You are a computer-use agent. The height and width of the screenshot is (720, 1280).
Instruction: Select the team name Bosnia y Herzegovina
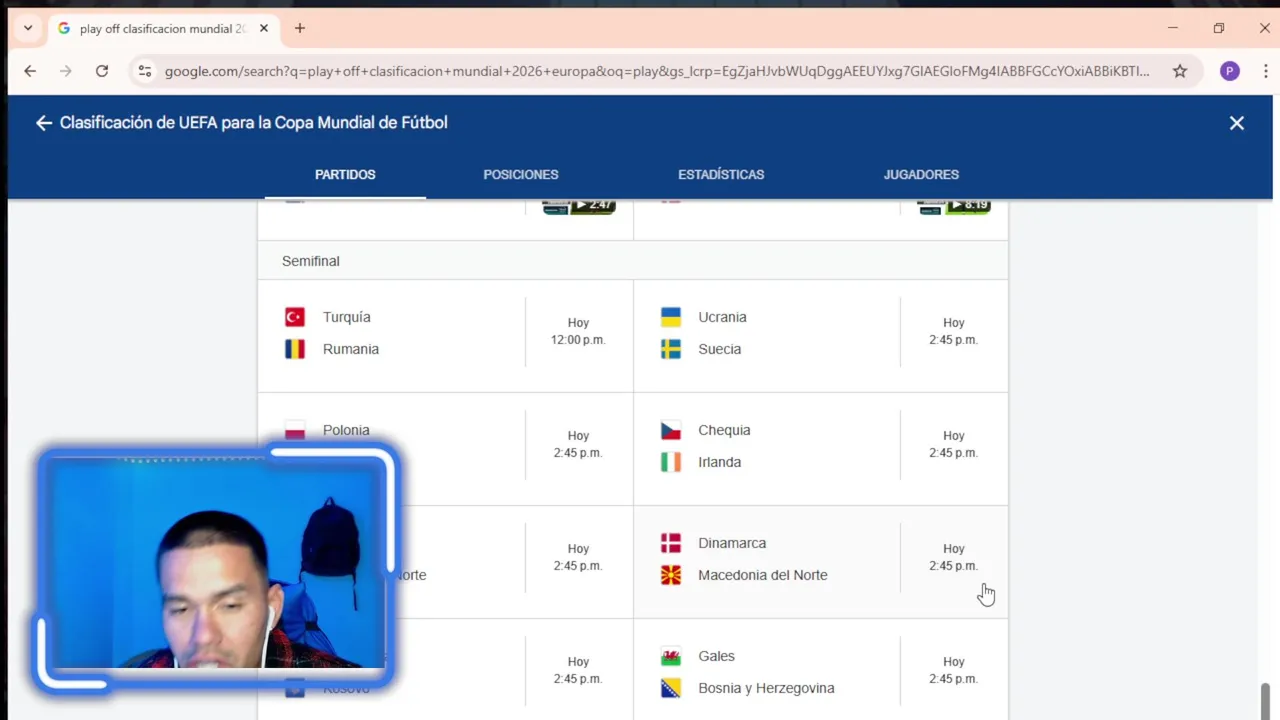[x=766, y=688]
